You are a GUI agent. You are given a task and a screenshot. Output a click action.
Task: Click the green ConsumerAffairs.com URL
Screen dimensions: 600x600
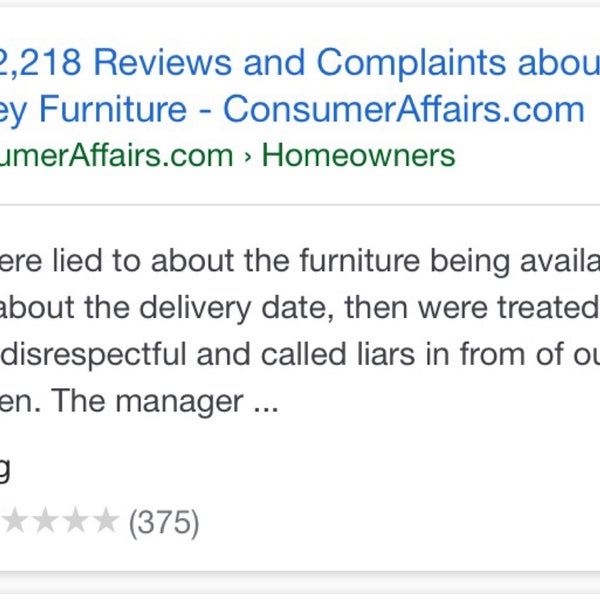click(x=116, y=155)
